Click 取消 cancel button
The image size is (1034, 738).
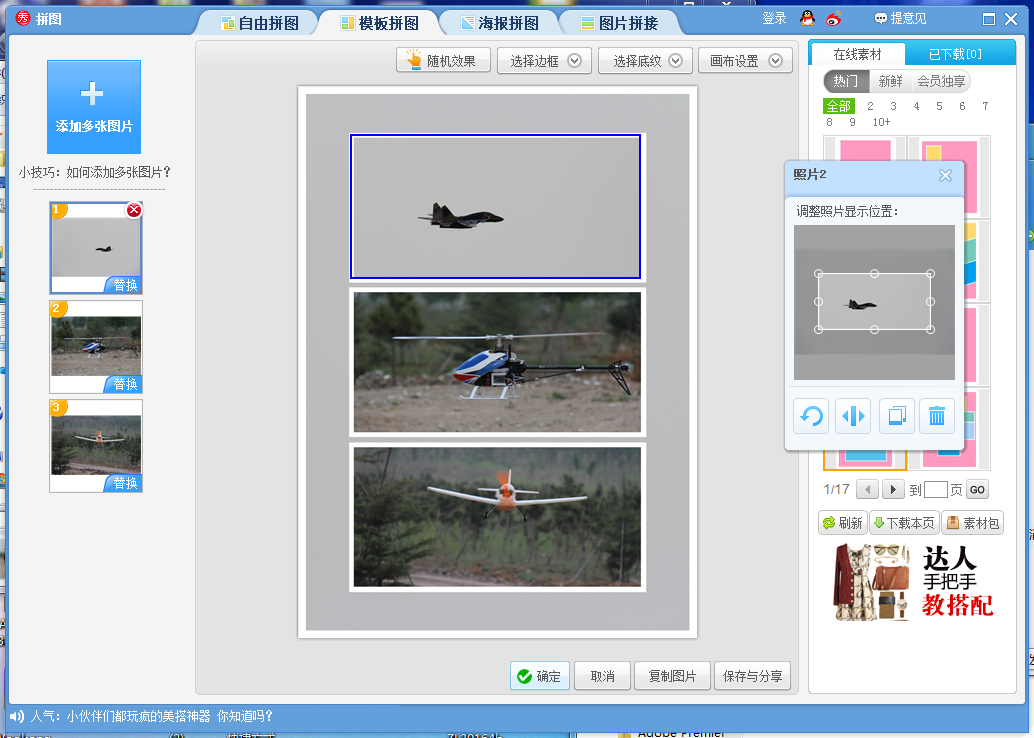pyautogui.click(x=603, y=676)
